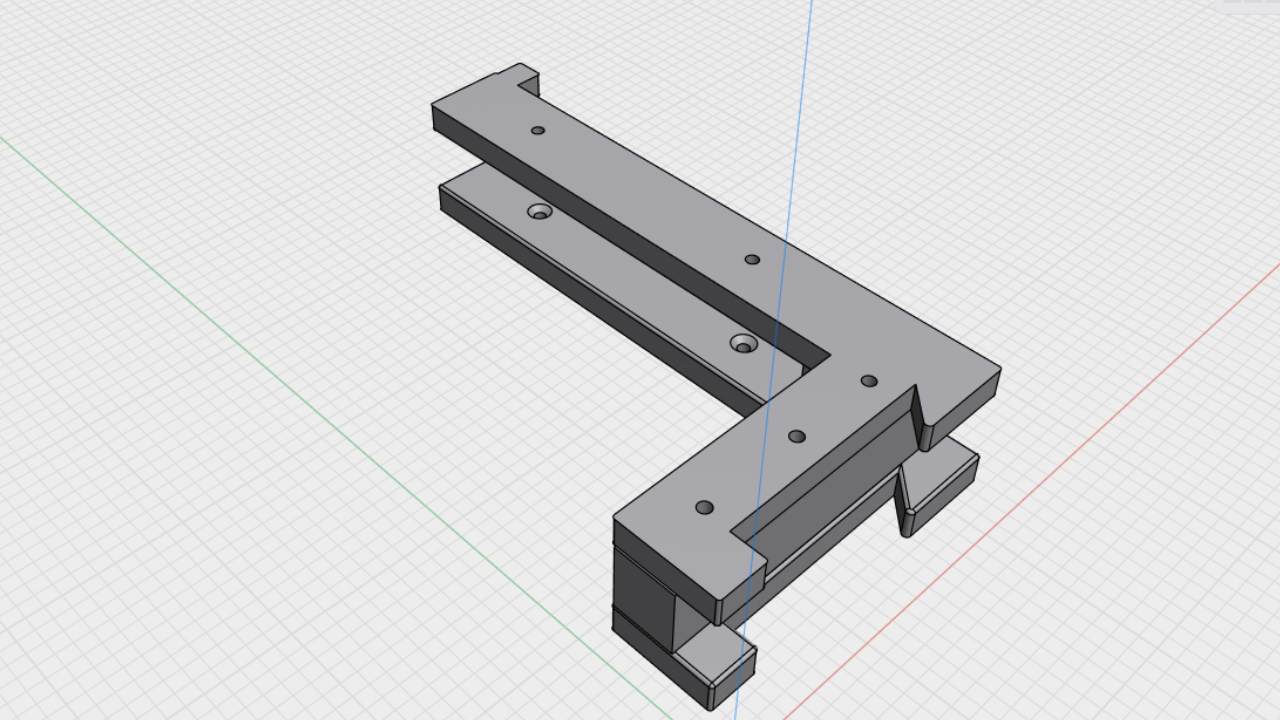
Task: Pick the countersunk hole at the lower plate's far end
Action: pos(540,212)
